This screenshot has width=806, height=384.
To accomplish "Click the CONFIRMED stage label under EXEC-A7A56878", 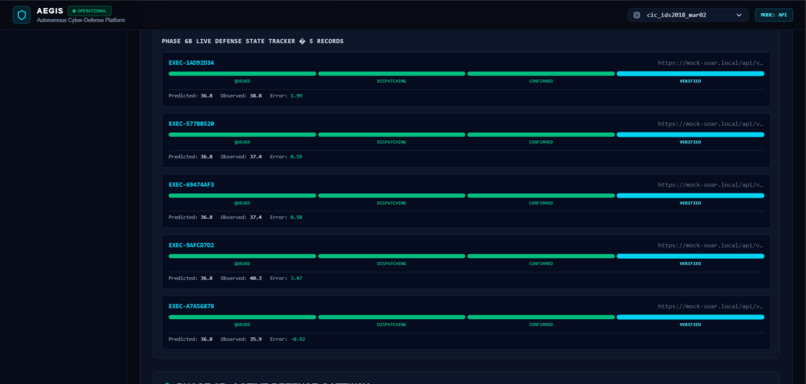I will tap(541, 324).
